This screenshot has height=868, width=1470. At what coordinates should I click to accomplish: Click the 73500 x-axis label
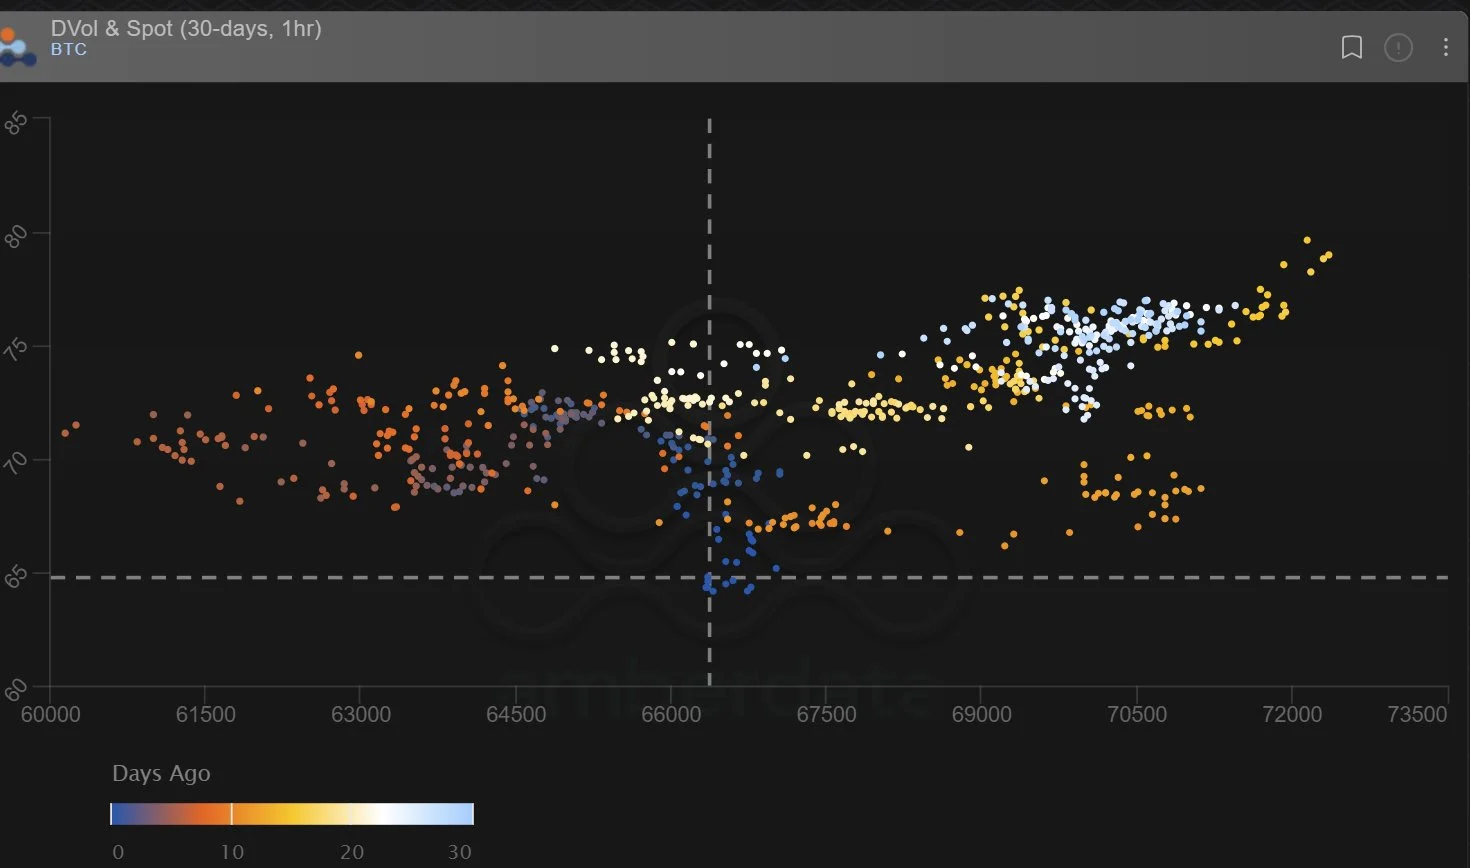[x=1419, y=714]
